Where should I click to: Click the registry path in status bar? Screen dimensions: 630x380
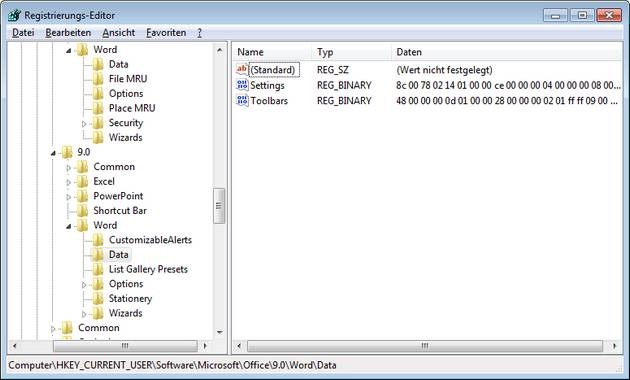(x=172, y=365)
